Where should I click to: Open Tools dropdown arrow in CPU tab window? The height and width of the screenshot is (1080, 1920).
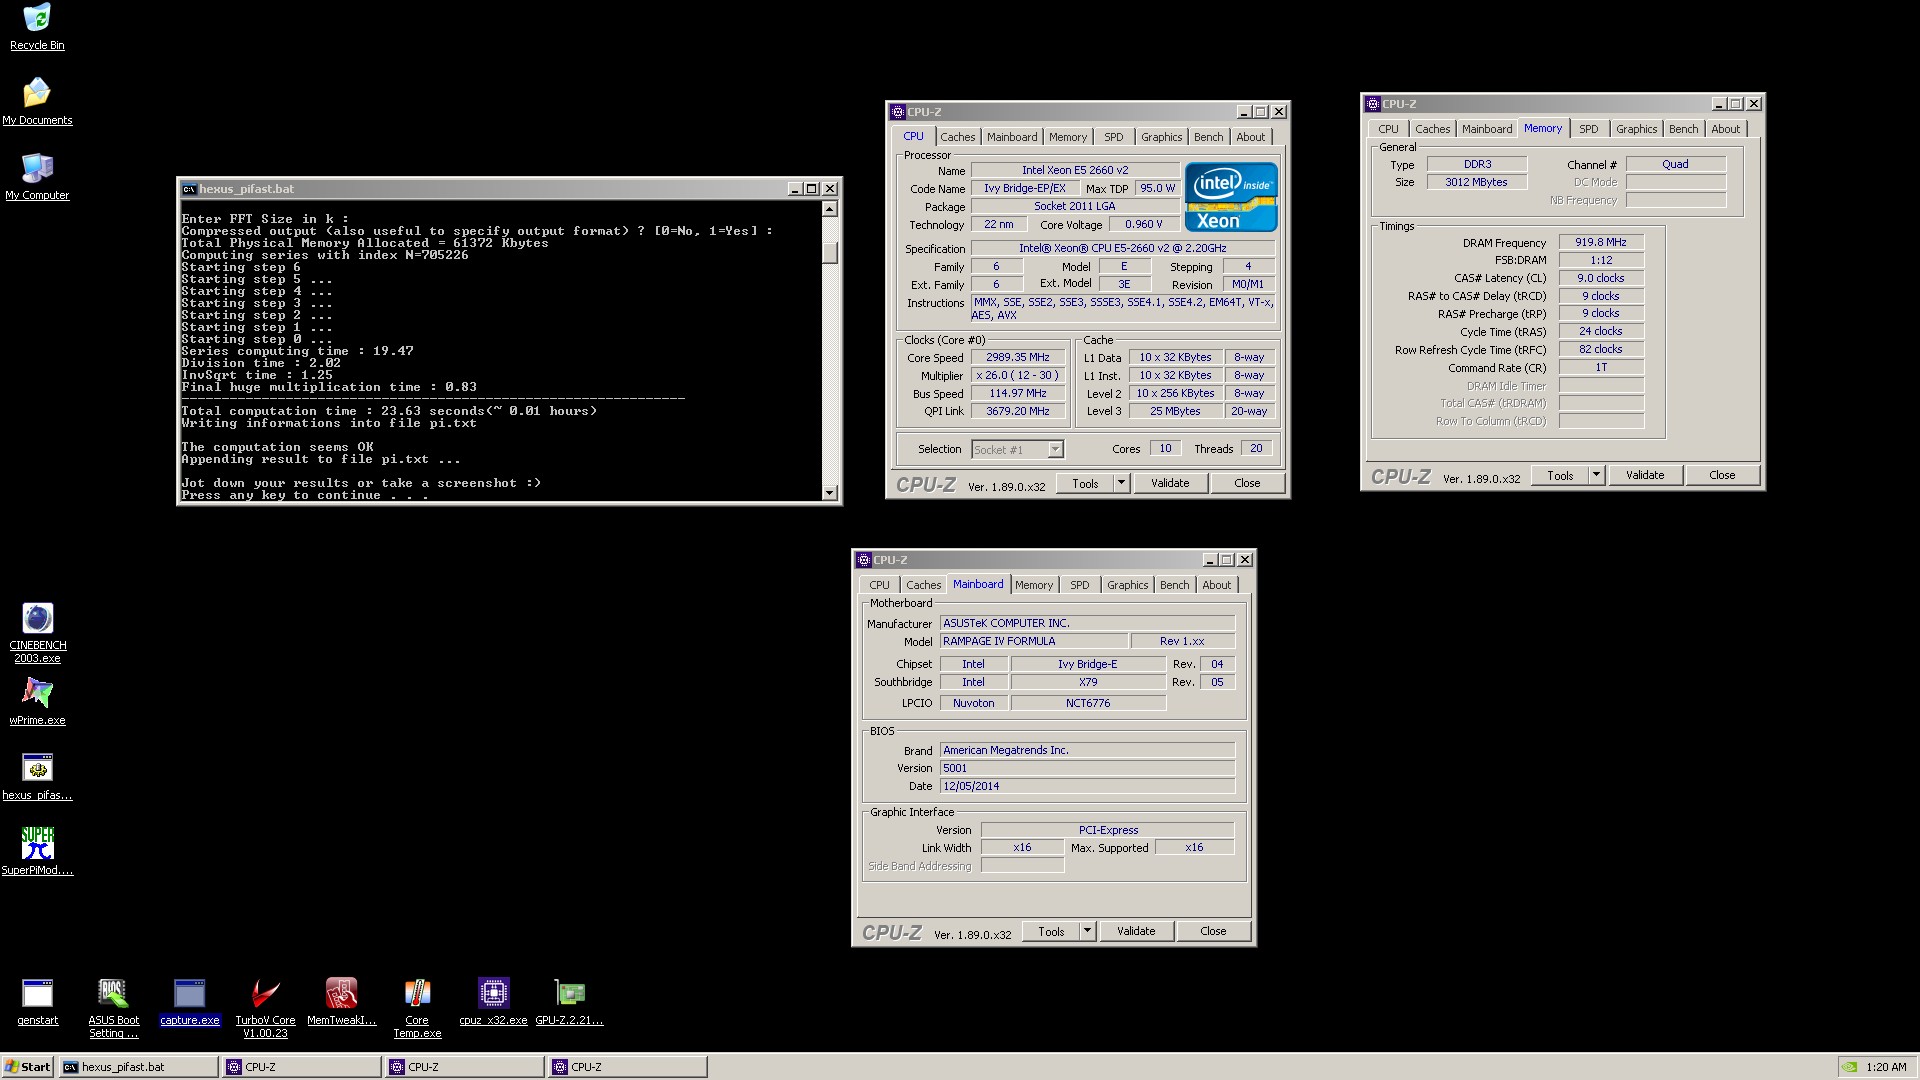point(1122,483)
